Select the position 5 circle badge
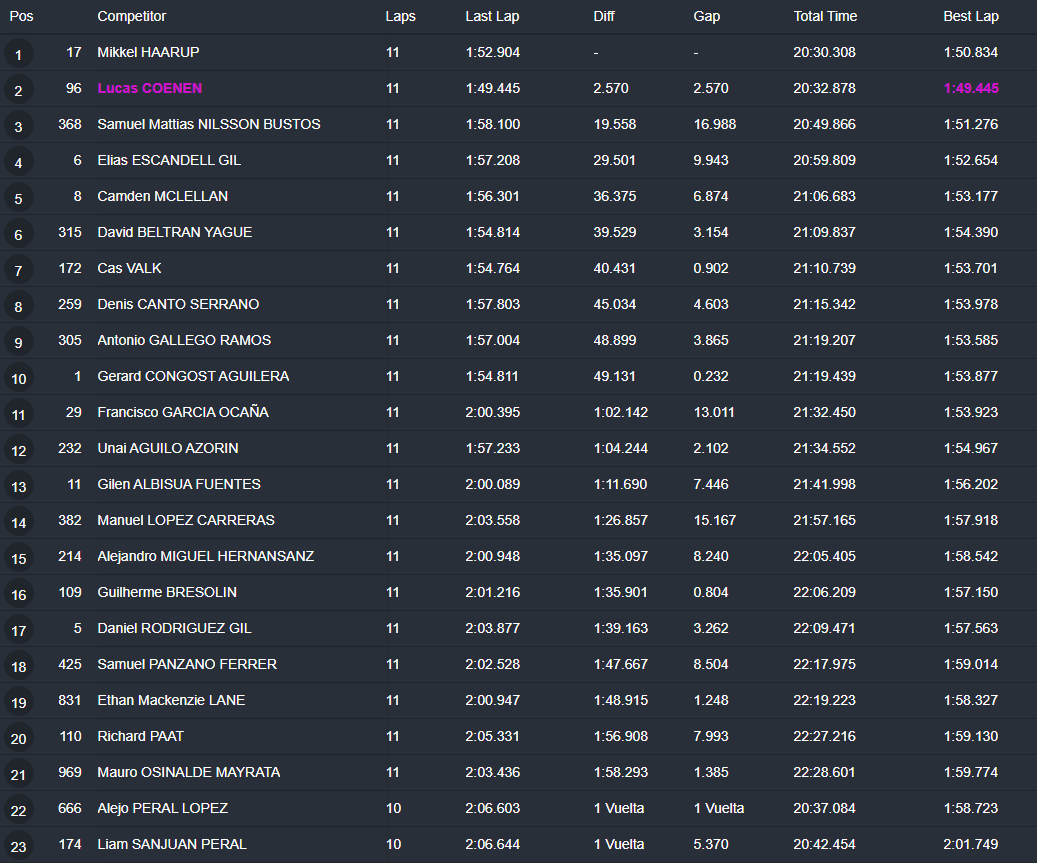This screenshot has width=1037, height=863. pyautogui.click(x=18, y=198)
